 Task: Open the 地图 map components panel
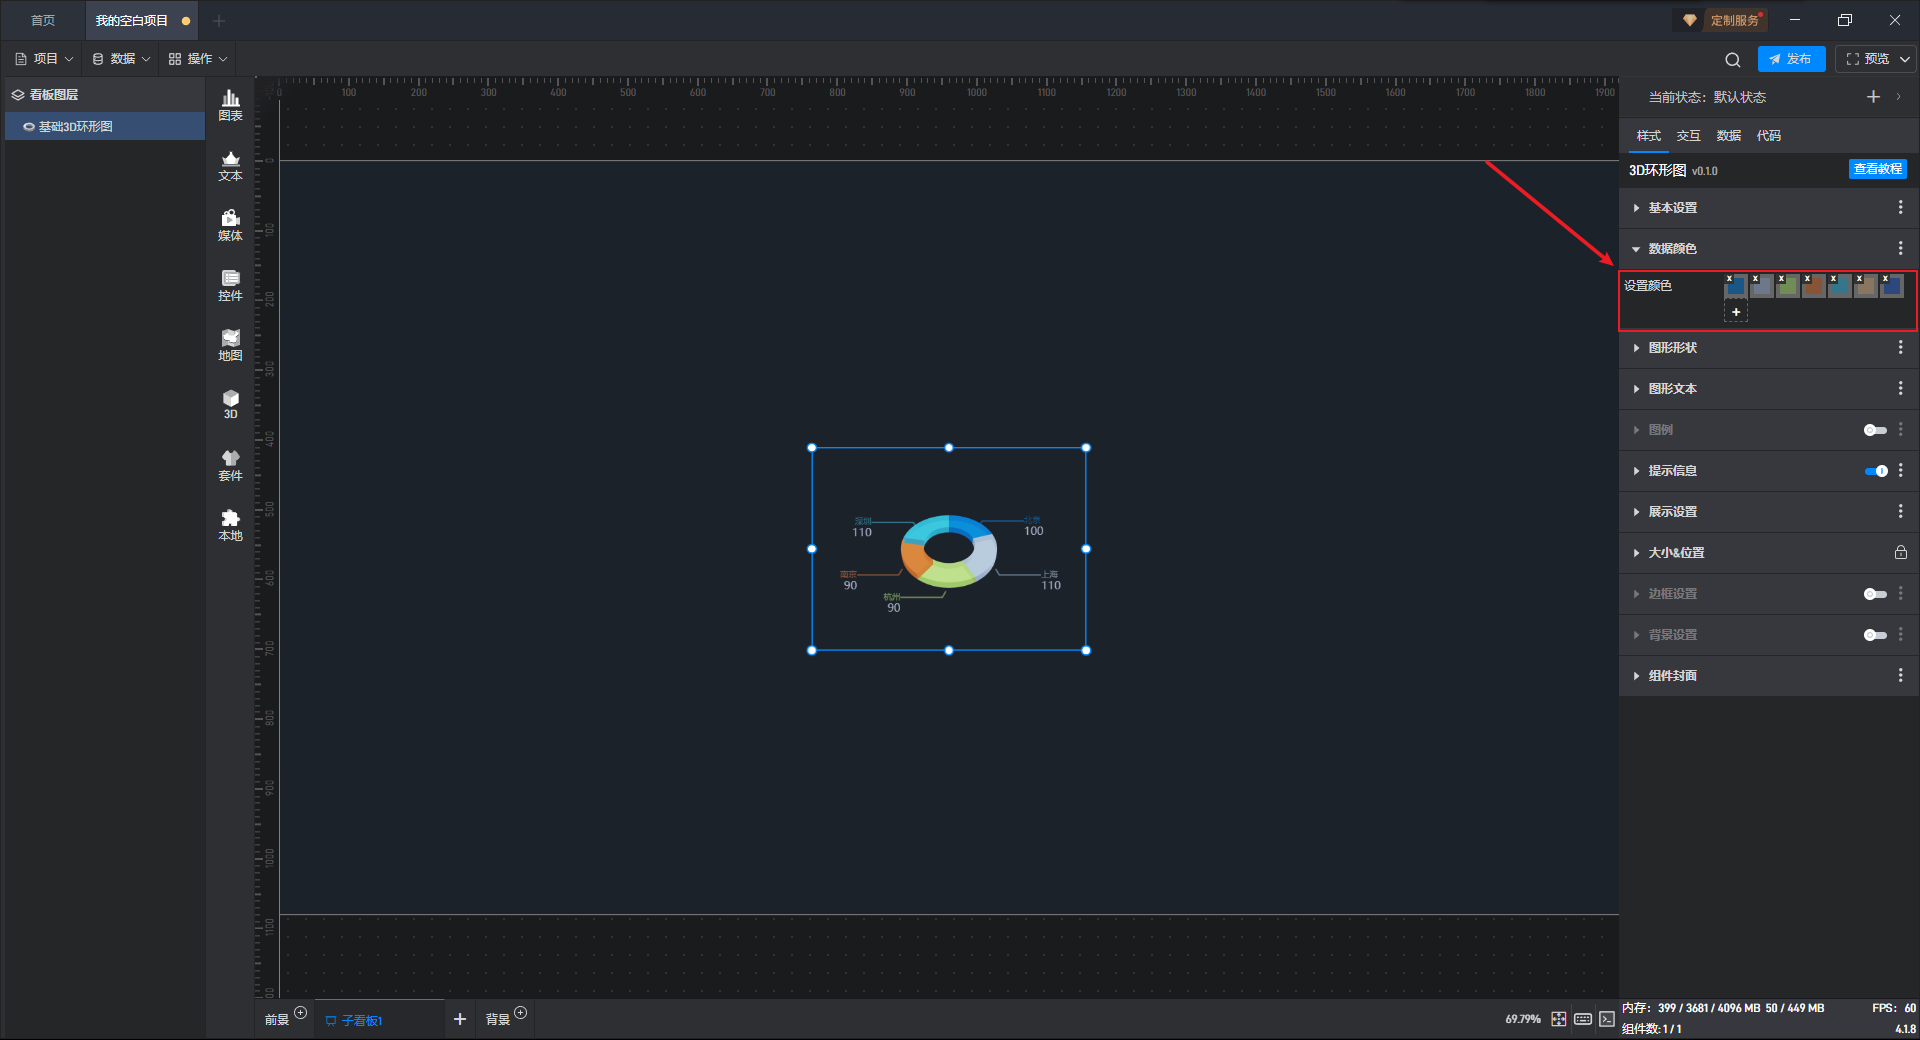pyautogui.click(x=230, y=345)
